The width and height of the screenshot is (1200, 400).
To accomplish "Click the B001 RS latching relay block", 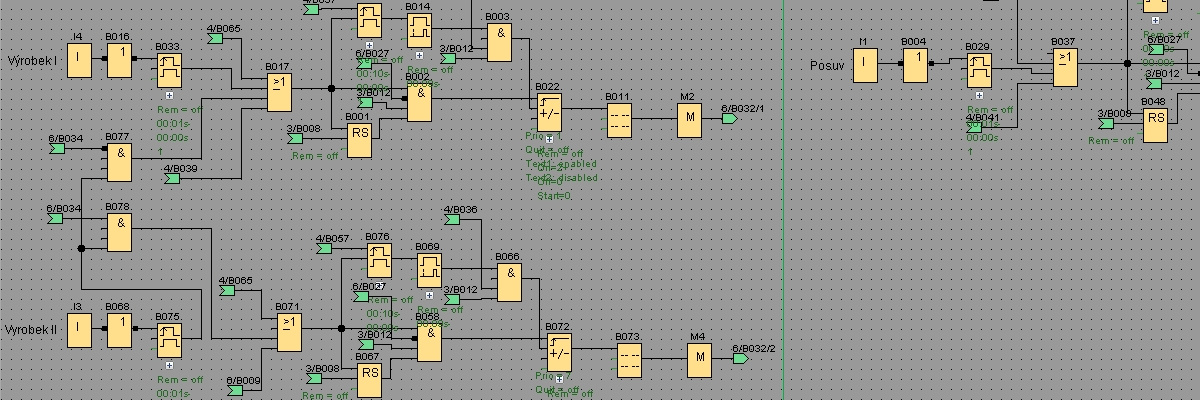I will coord(359,141).
